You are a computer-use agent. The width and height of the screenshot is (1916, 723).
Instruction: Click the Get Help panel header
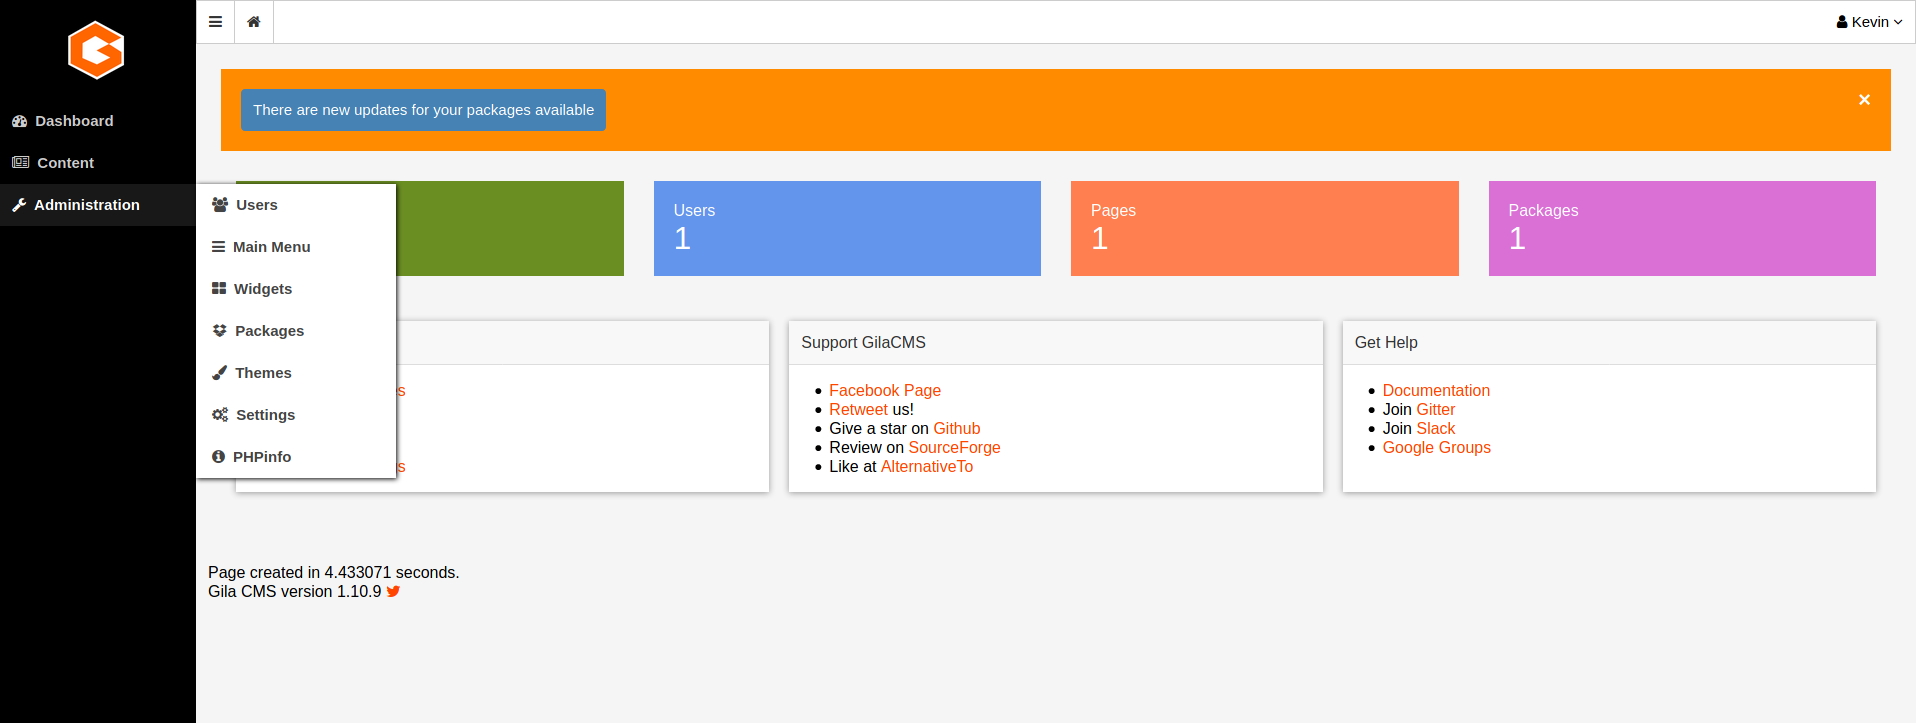(x=1609, y=343)
